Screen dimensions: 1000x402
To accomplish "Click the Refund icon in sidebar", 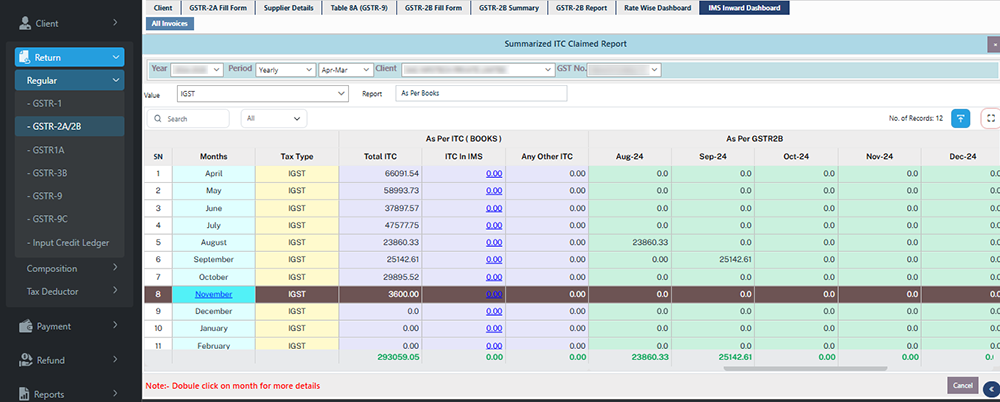I will [24, 360].
